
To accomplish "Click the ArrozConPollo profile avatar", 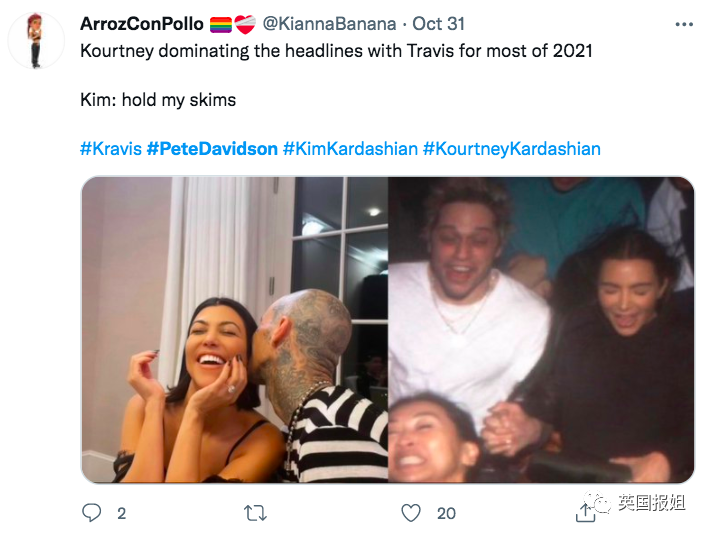I will coord(37,40).
